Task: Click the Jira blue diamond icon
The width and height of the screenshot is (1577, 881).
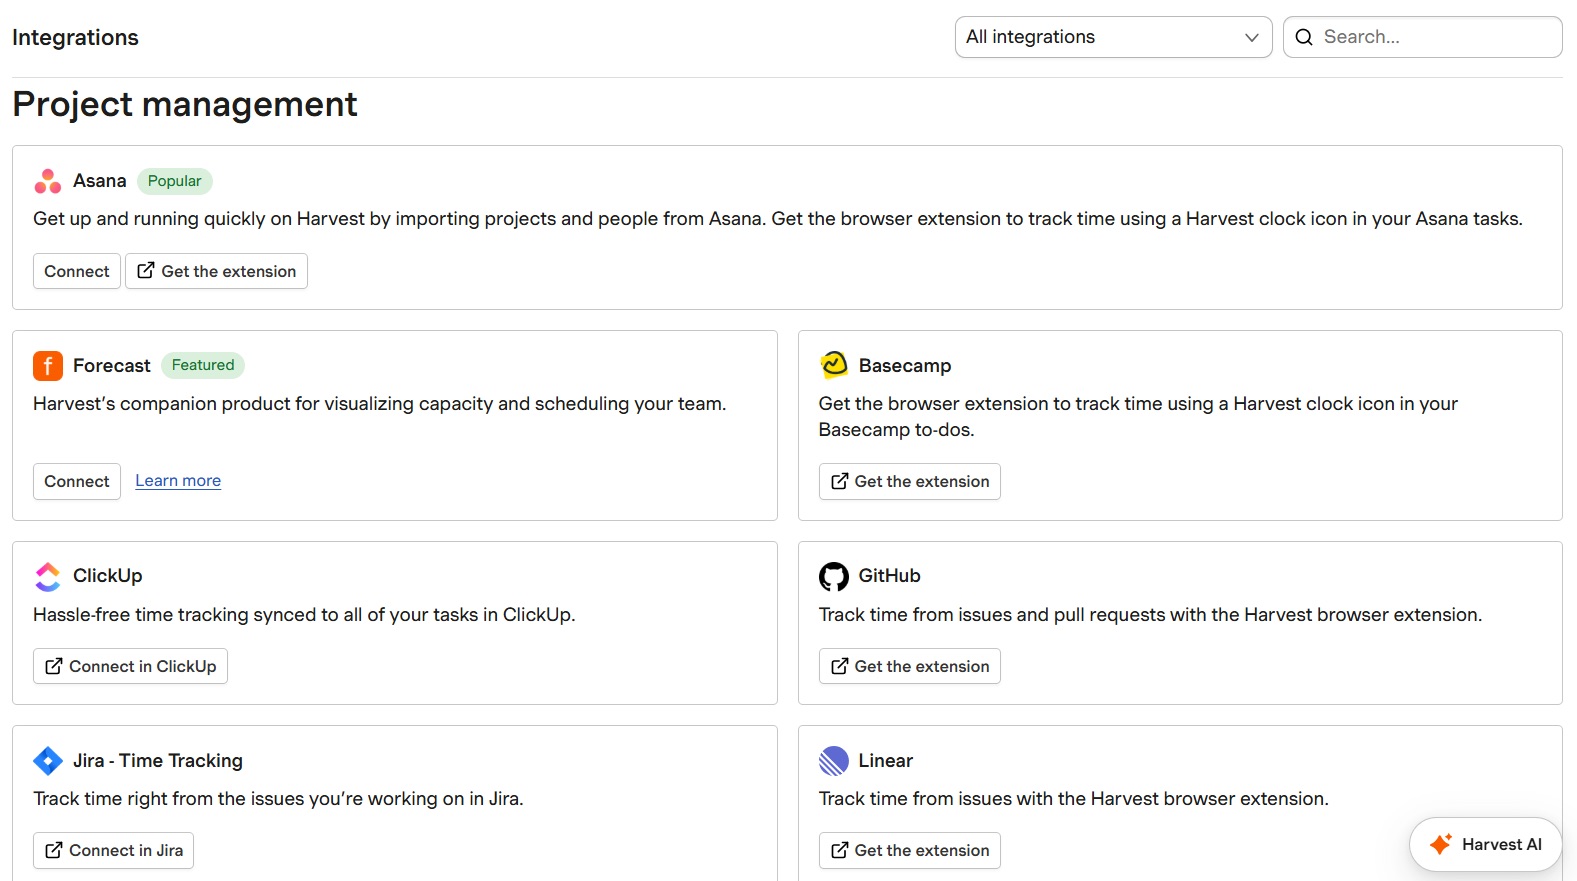Action: pyautogui.click(x=48, y=761)
